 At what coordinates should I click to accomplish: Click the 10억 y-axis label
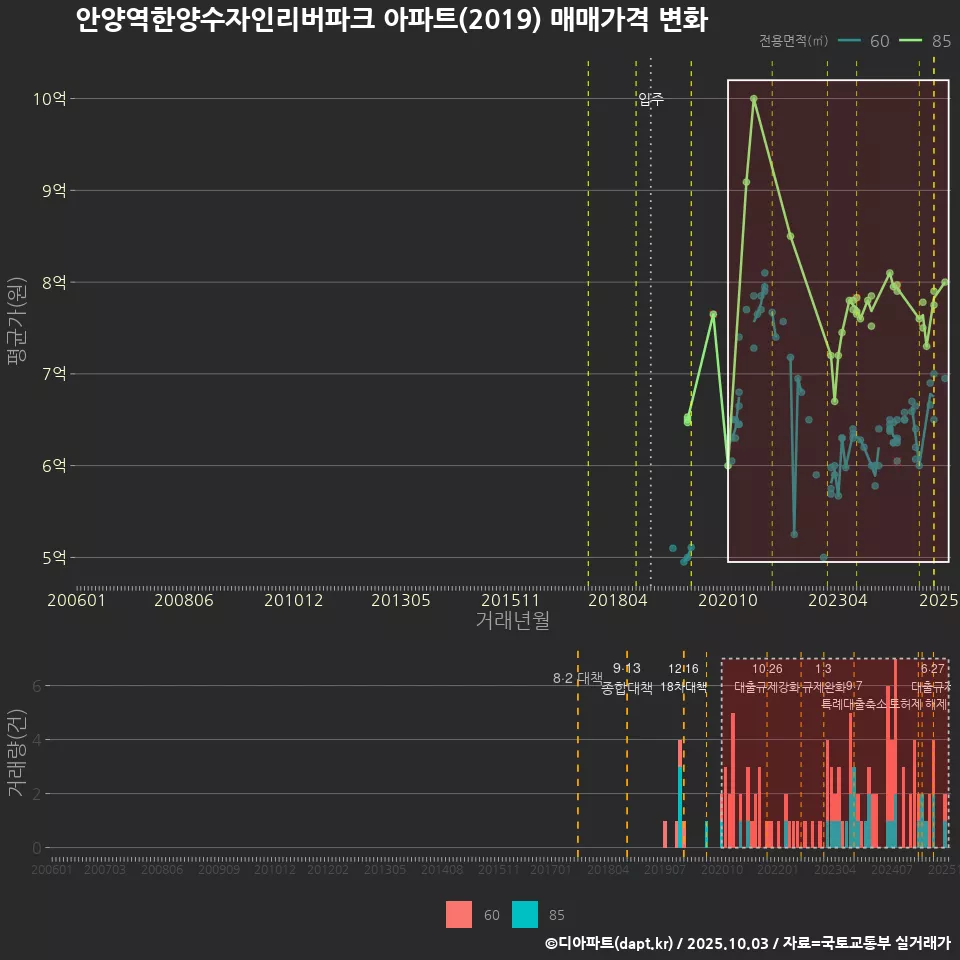[x=49, y=99]
